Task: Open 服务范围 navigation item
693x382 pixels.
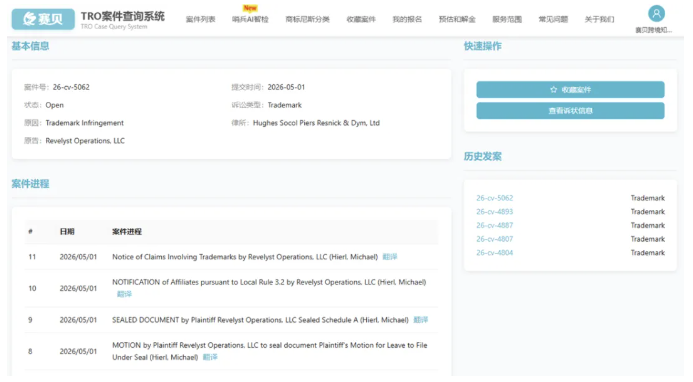Action: (507, 19)
